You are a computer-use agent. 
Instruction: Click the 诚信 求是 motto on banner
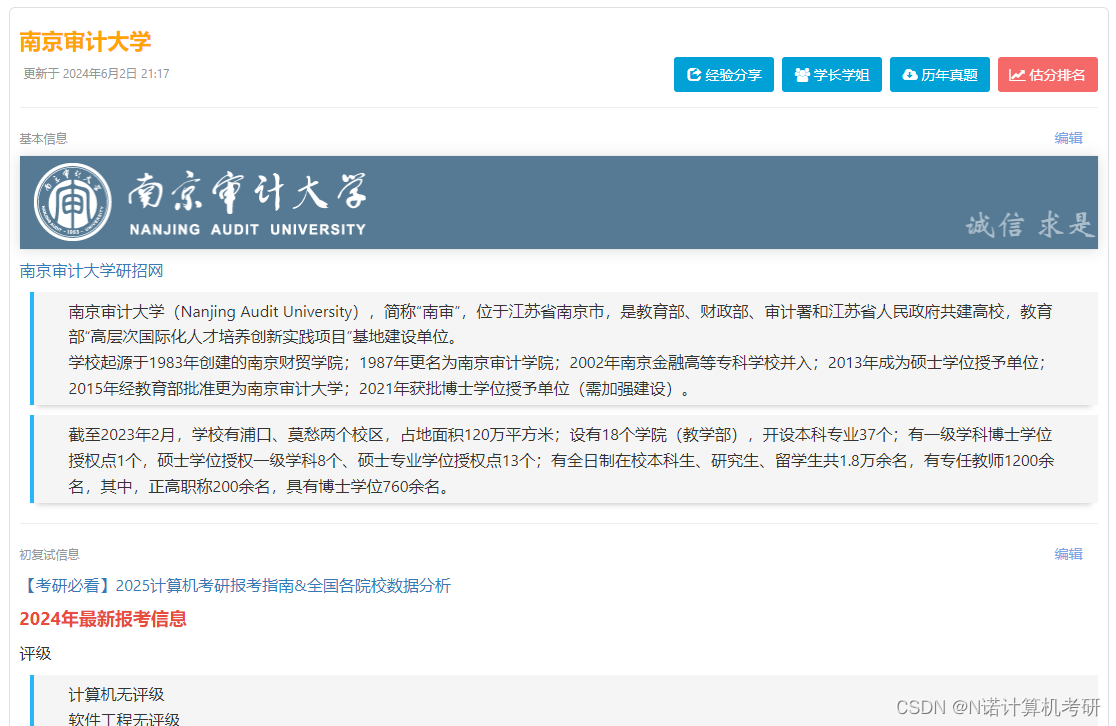(x=1029, y=225)
